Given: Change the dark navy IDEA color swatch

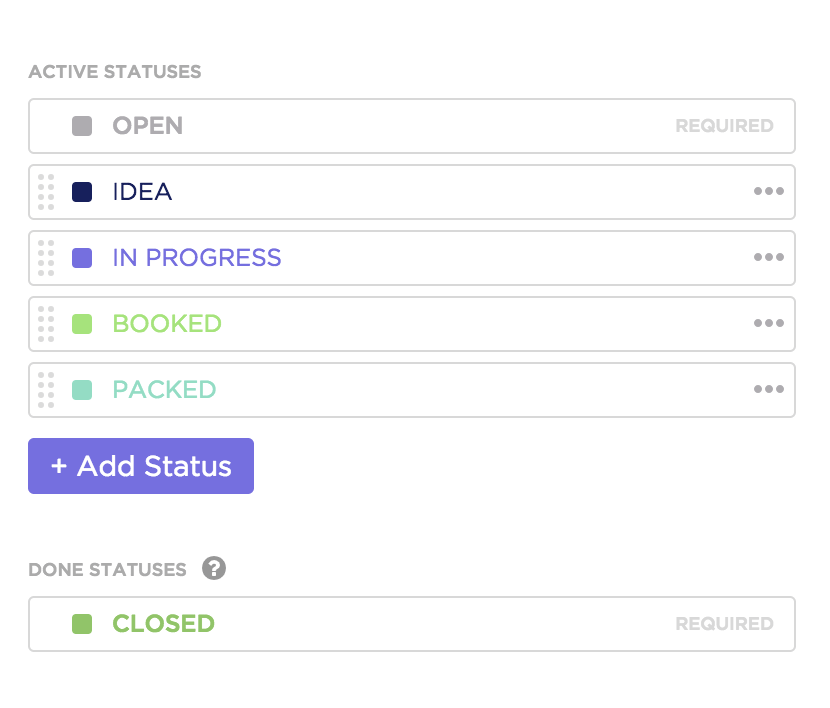Looking at the screenshot, I should 82,192.
